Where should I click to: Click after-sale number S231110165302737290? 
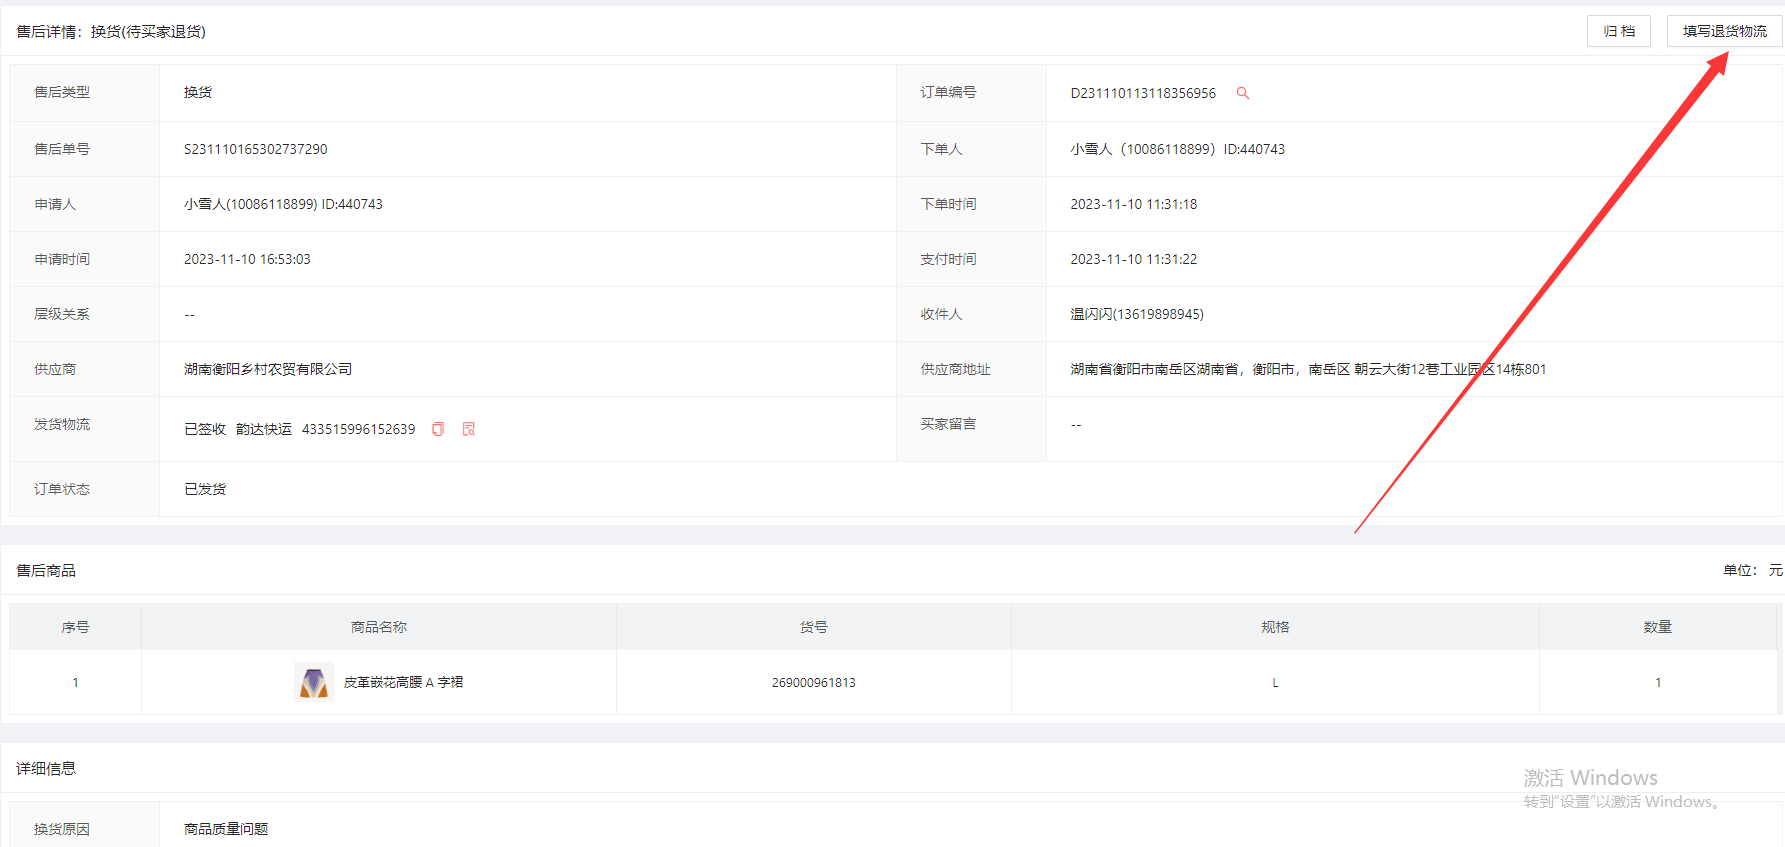click(x=255, y=149)
